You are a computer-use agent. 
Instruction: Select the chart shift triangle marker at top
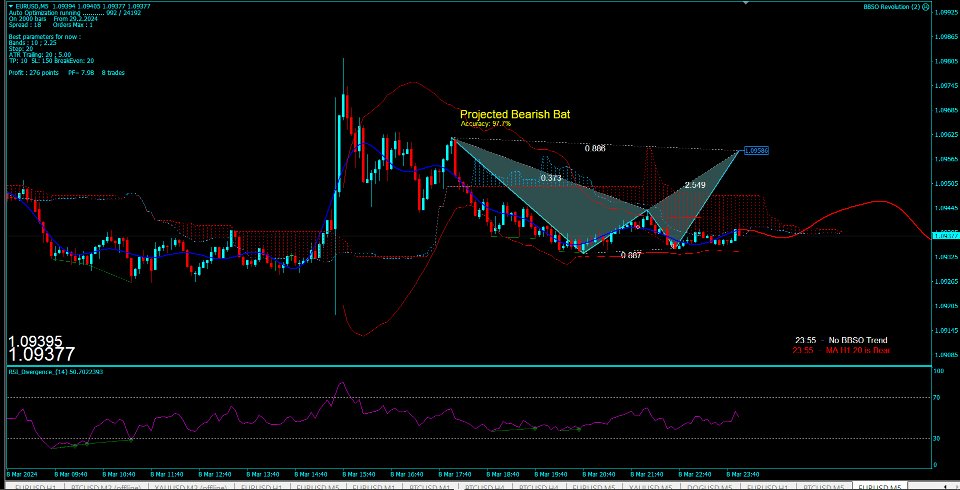click(745, 2)
